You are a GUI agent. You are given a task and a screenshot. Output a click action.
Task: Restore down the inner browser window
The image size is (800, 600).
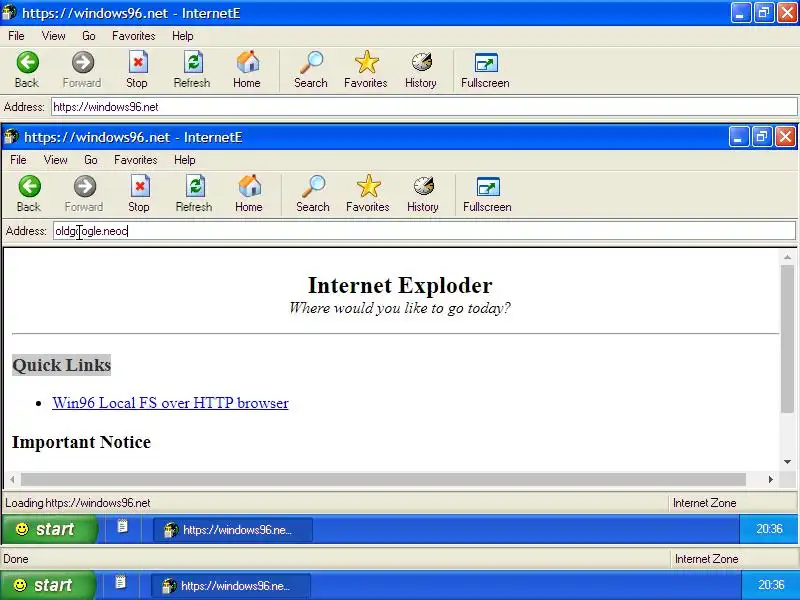[x=762, y=137]
